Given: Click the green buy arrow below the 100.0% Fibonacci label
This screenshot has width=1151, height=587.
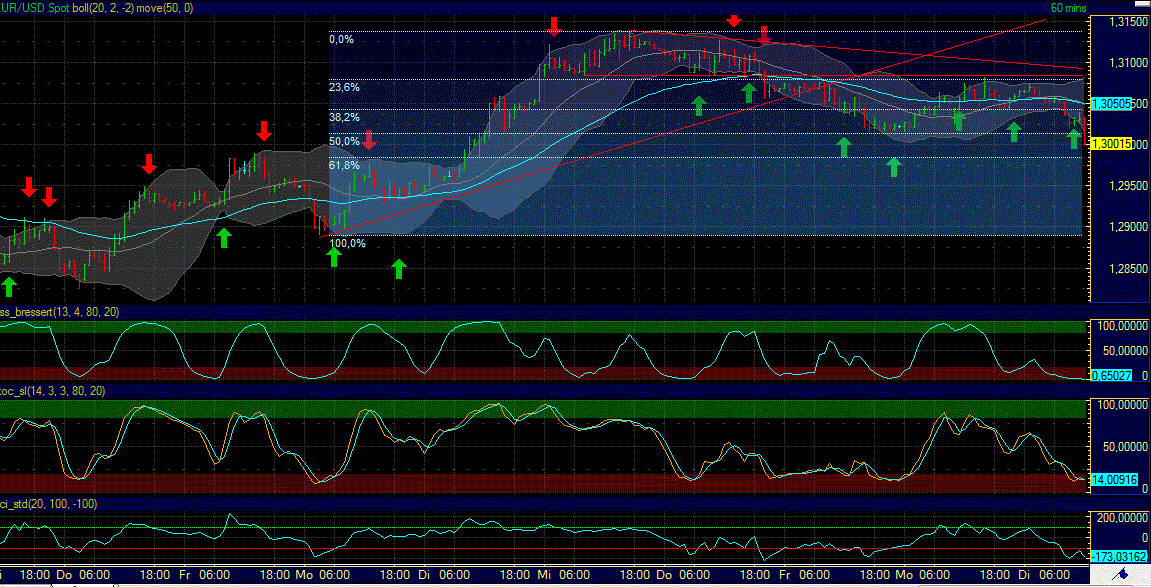Looking at the screenshot, I should pos(335,258).
